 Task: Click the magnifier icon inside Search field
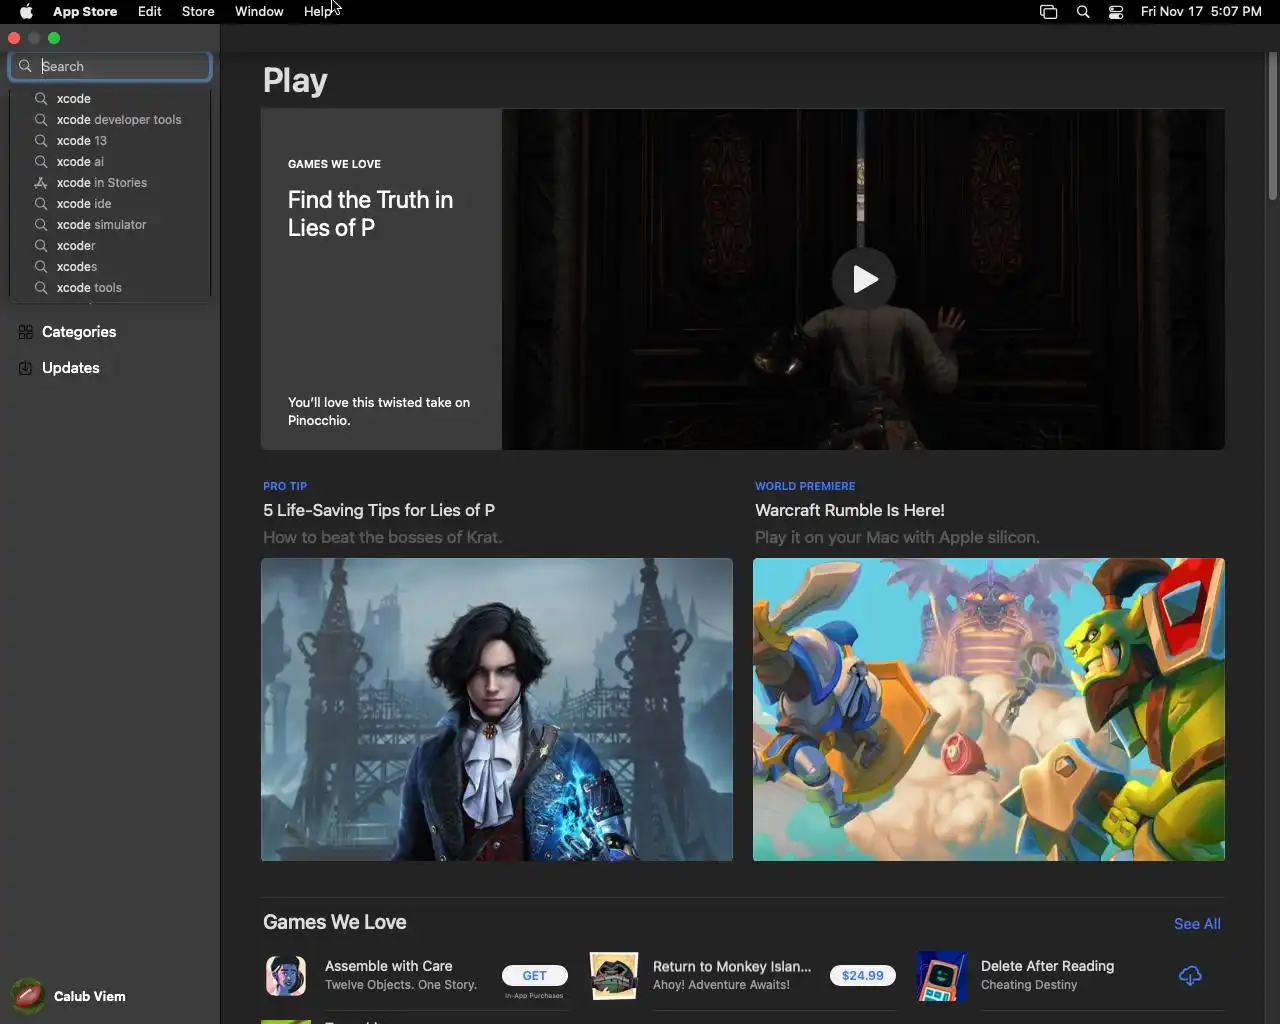coord(25,66)
